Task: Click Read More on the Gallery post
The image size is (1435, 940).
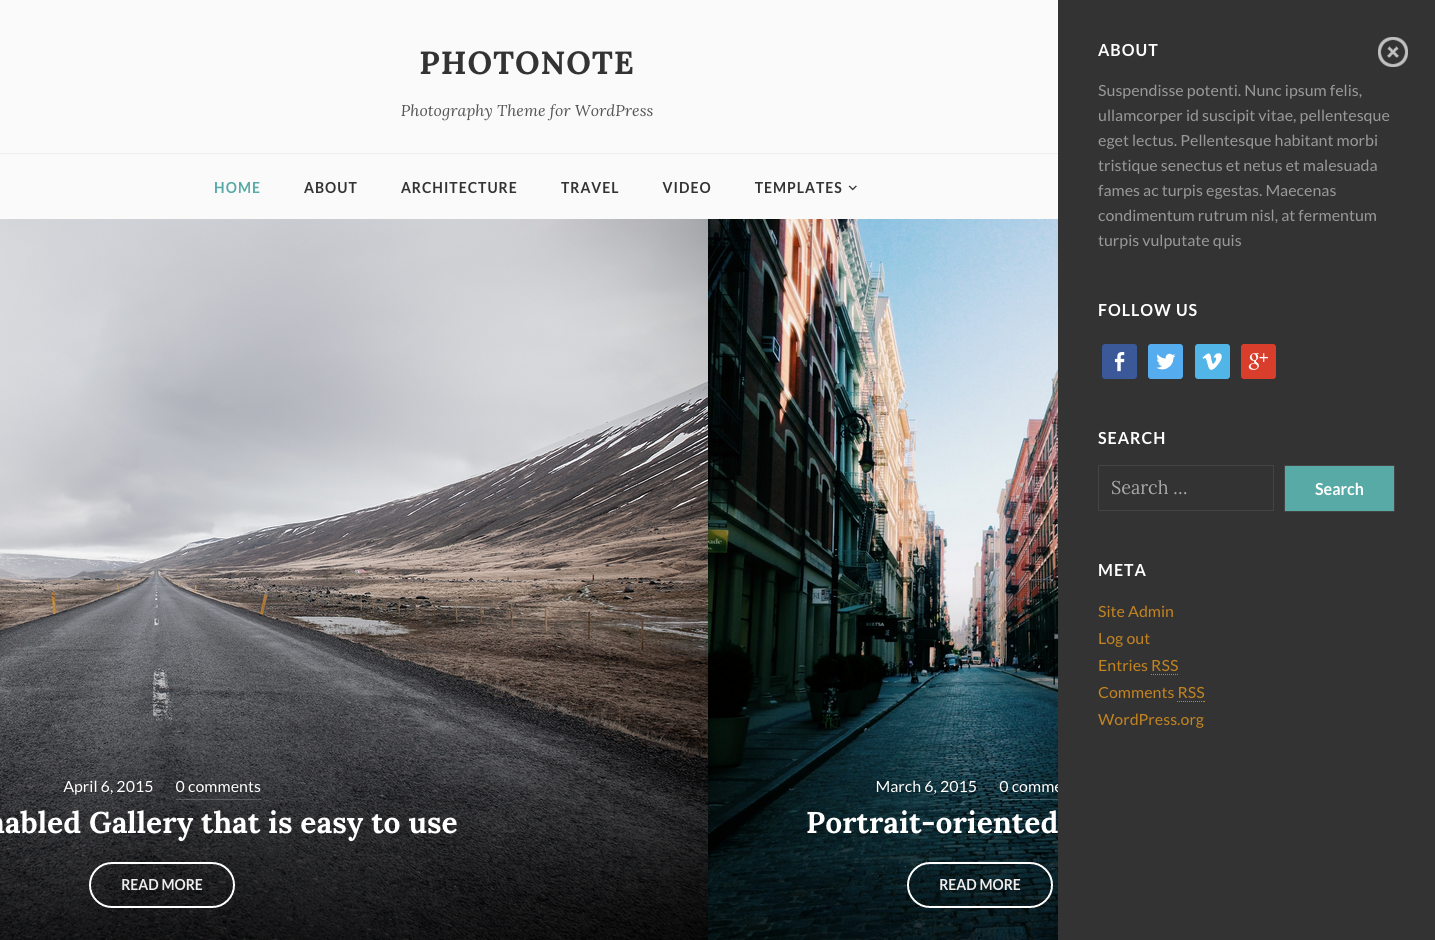Action: click(162, 885)
